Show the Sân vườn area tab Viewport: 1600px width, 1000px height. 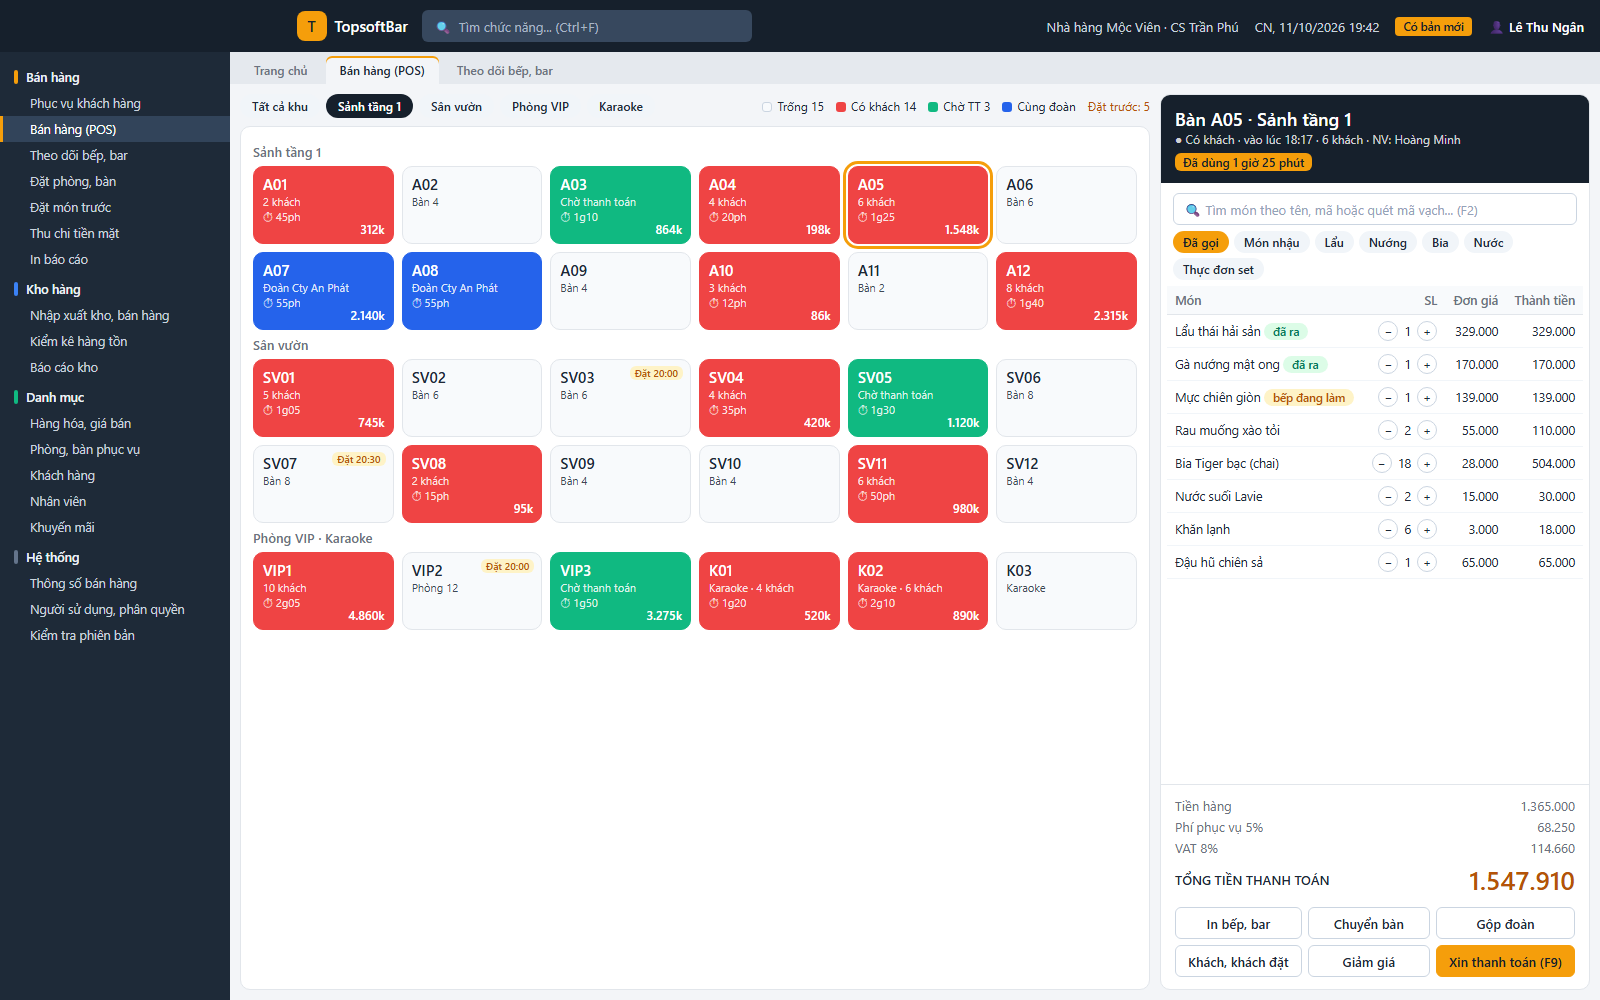(456, 107)
